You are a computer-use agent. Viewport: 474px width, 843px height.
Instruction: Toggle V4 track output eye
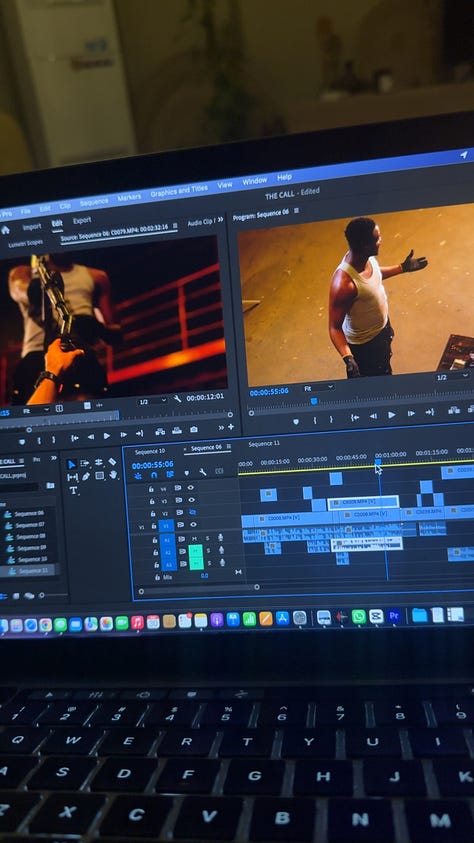192,488
